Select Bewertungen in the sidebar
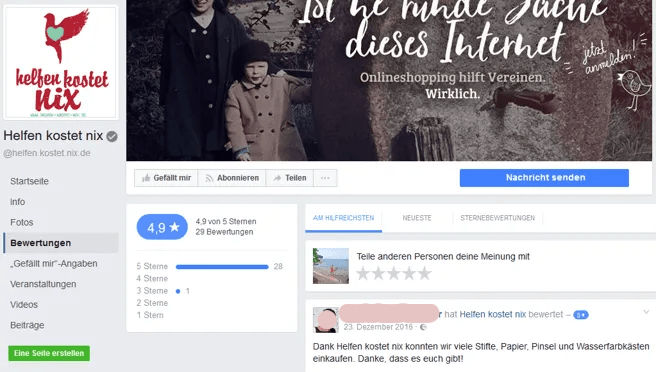Viewport: 656px width, 372px height. pyautogui.click(x=61, y=243)
